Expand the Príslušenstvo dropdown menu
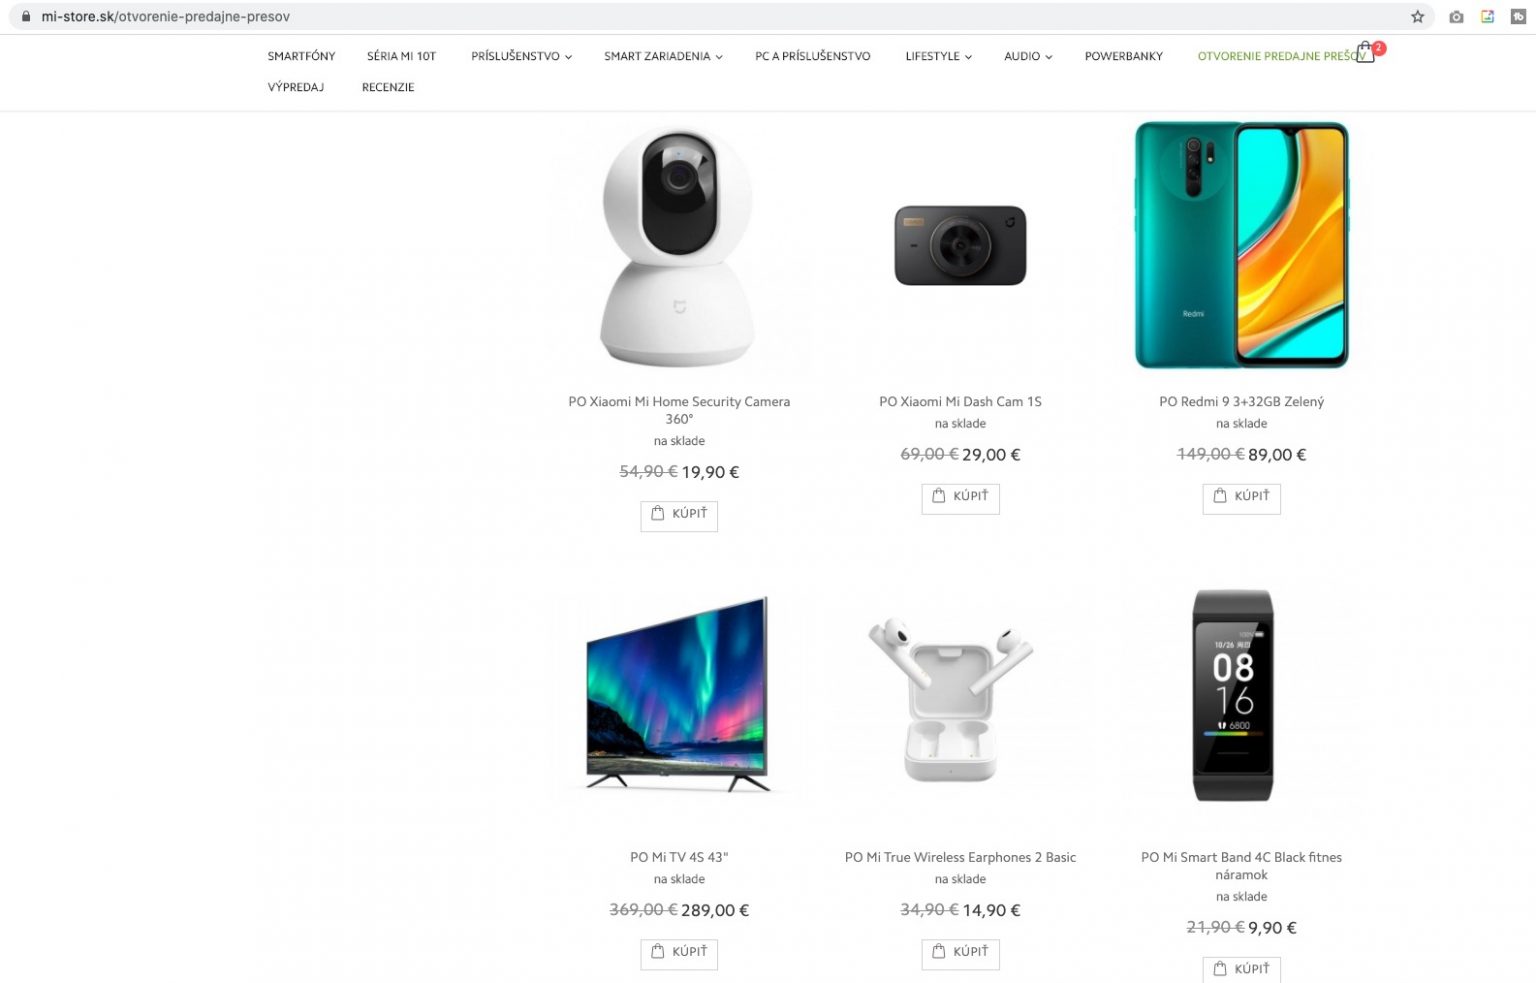The height and width of the screenshot is (983, 1536). coord(521,56)
